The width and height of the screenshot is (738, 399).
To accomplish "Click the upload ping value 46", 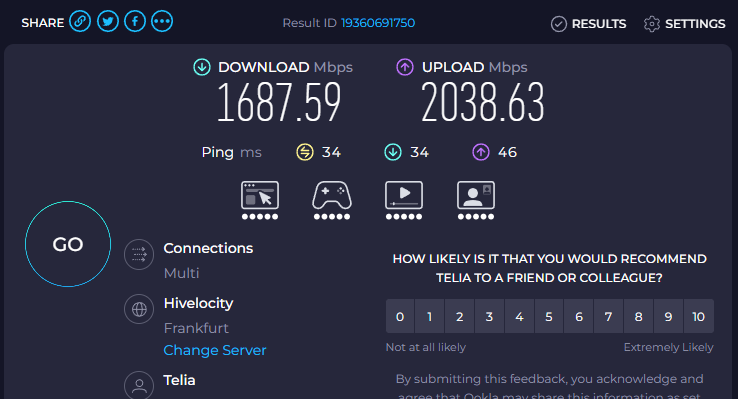I will (x=507, y=152).
